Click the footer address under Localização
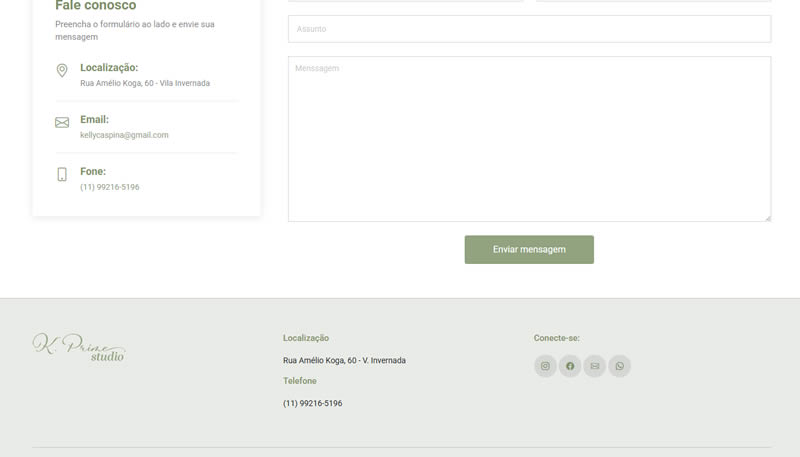 pyautogui.click(x=344, y=360)
